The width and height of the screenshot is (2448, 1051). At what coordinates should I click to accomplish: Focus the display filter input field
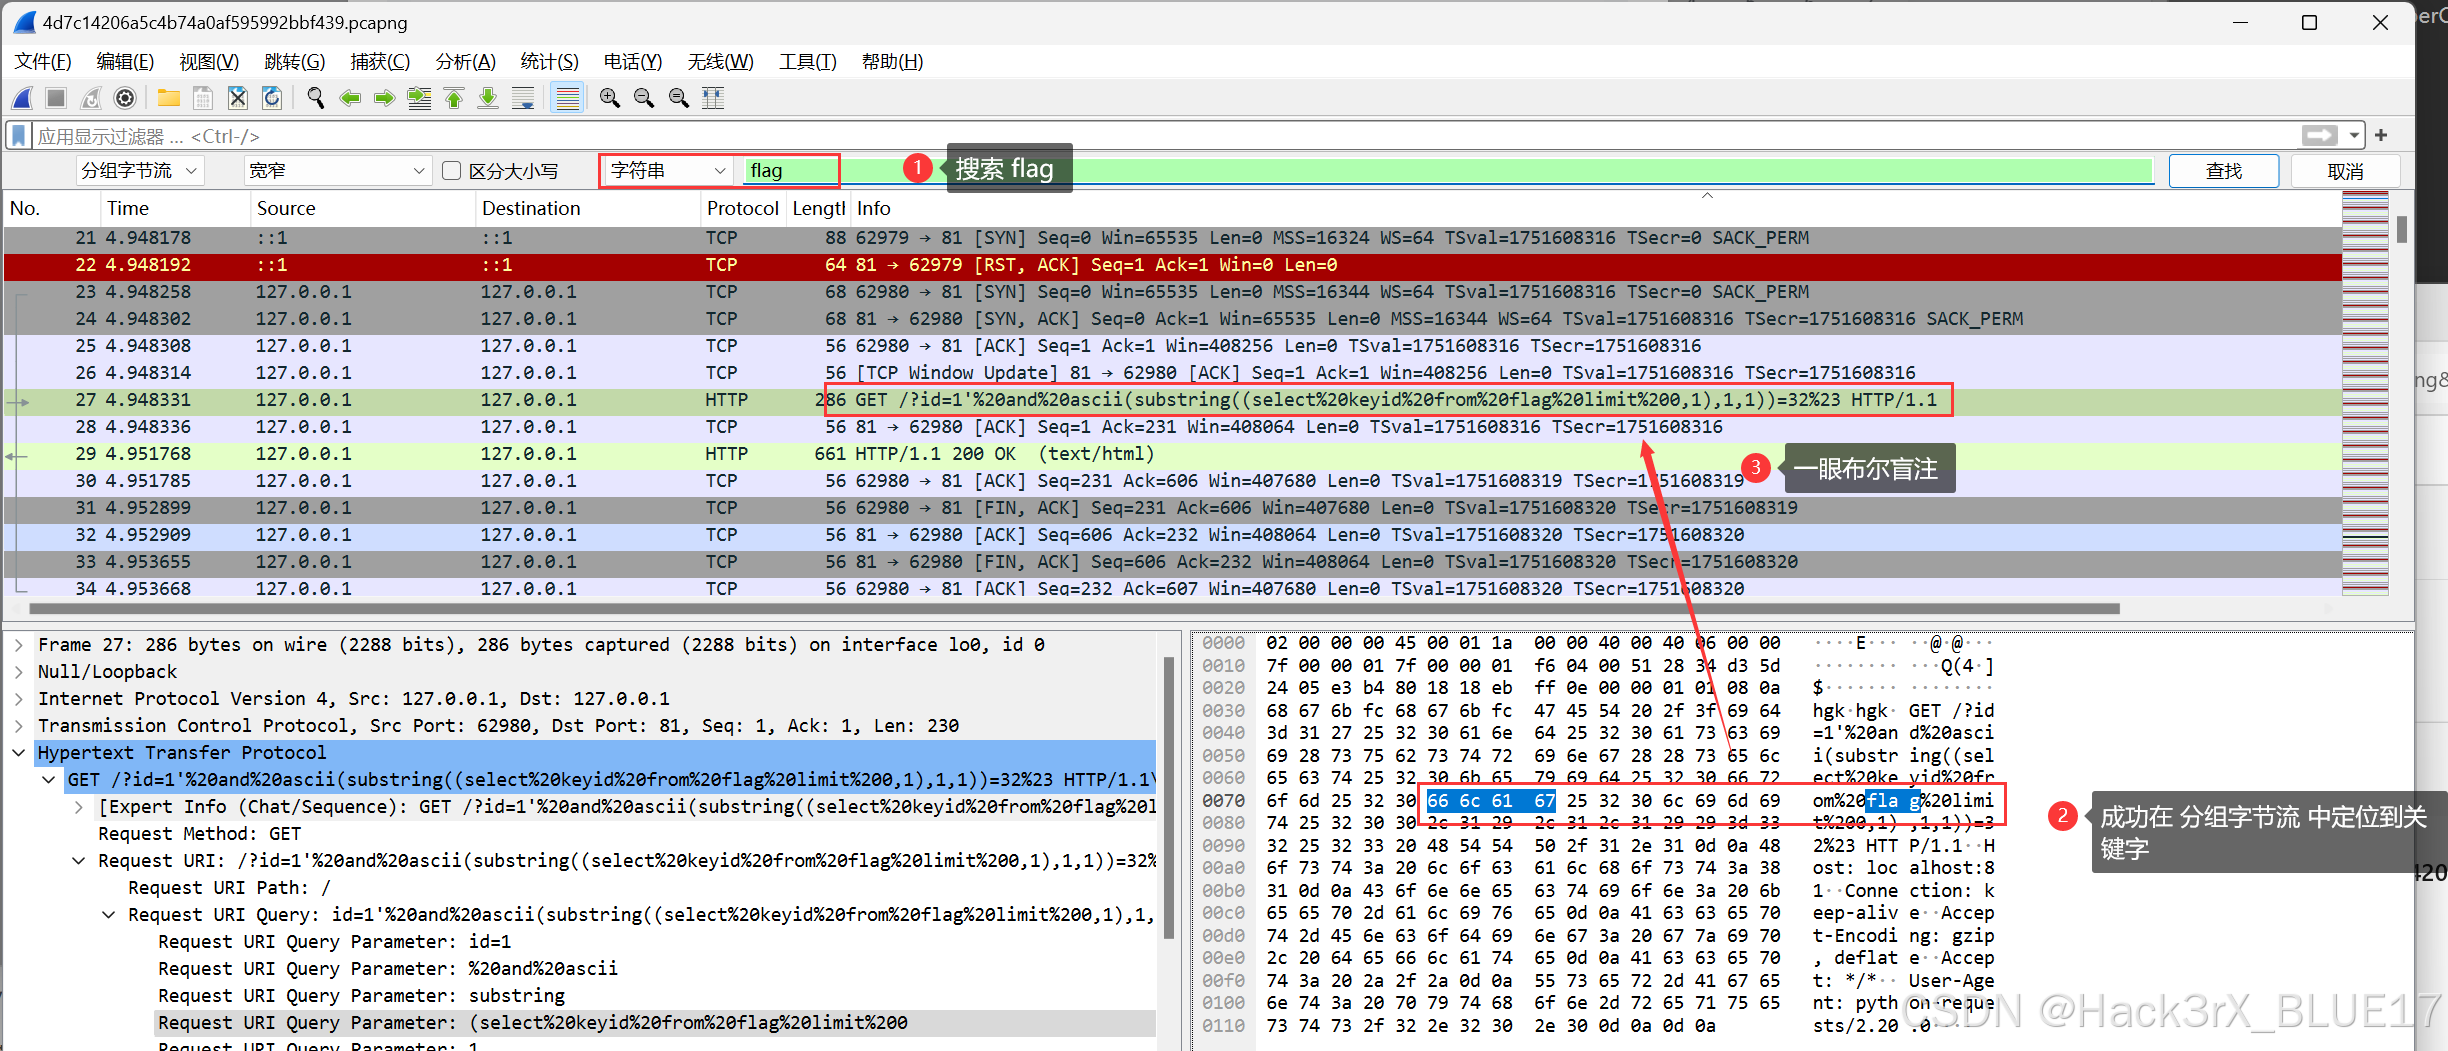click(x=1165, y=135)
